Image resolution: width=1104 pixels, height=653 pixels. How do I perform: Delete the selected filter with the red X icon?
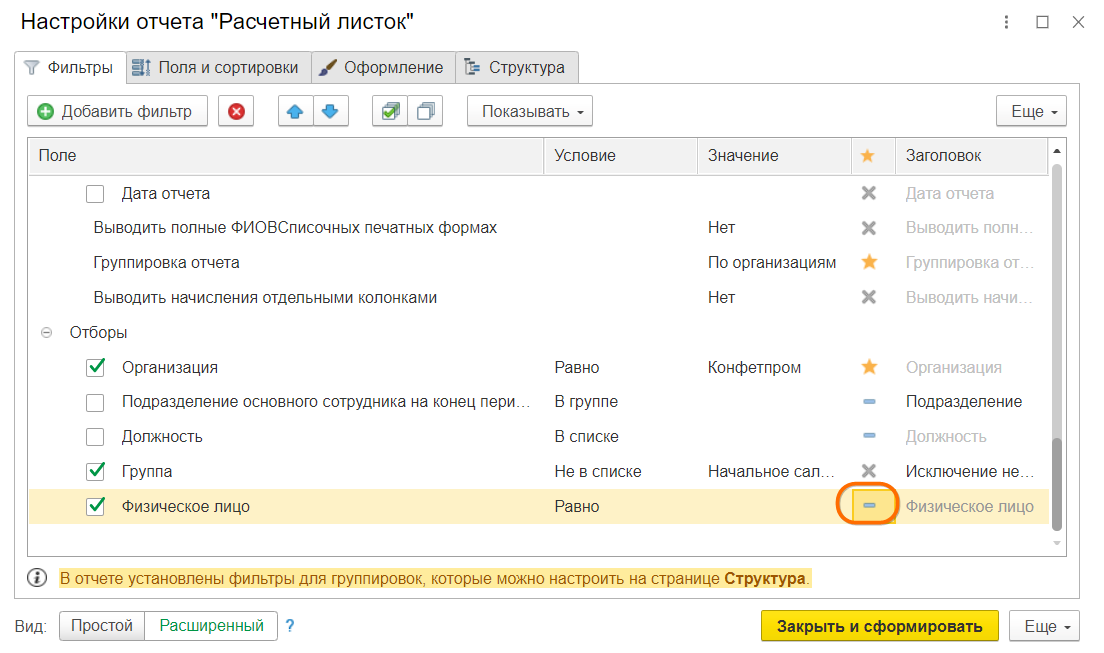tap(236, 111)
